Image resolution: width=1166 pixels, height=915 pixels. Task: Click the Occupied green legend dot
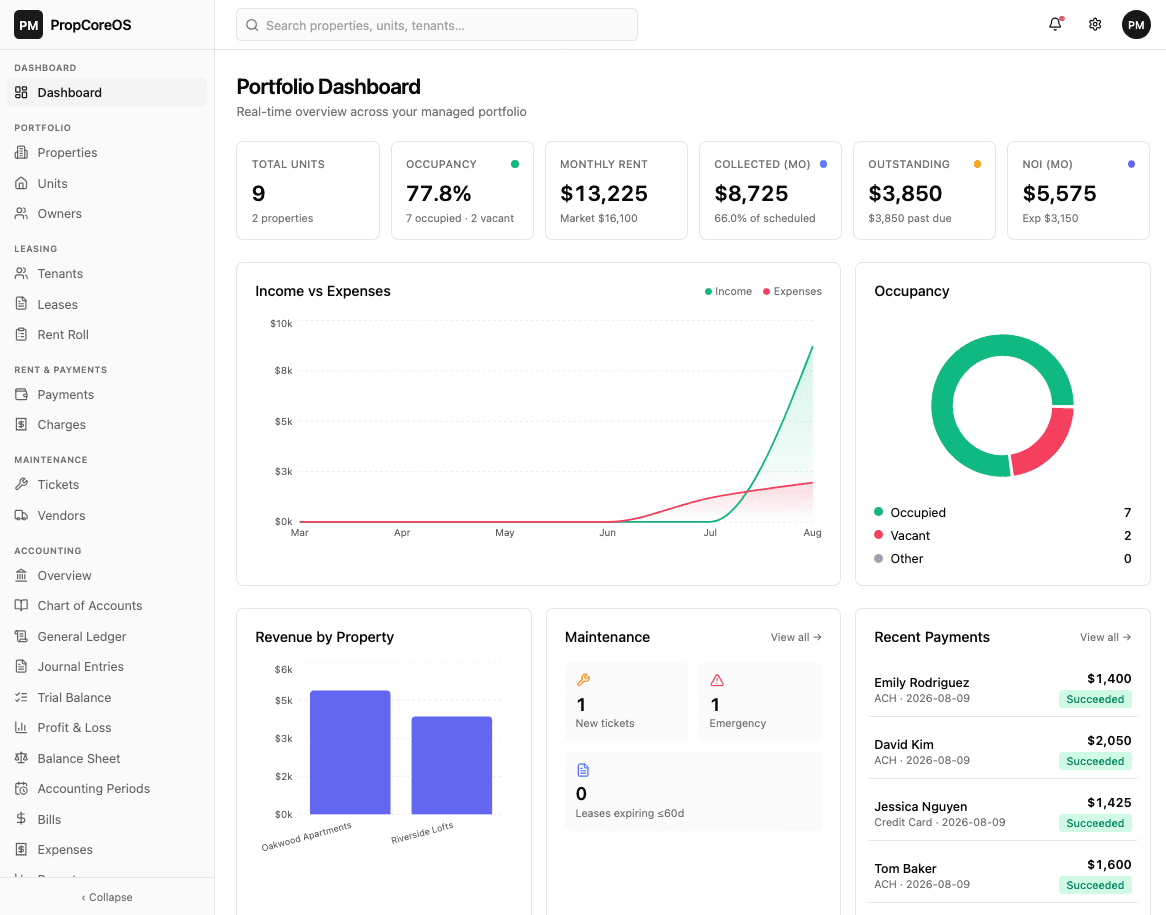[878, 512]
